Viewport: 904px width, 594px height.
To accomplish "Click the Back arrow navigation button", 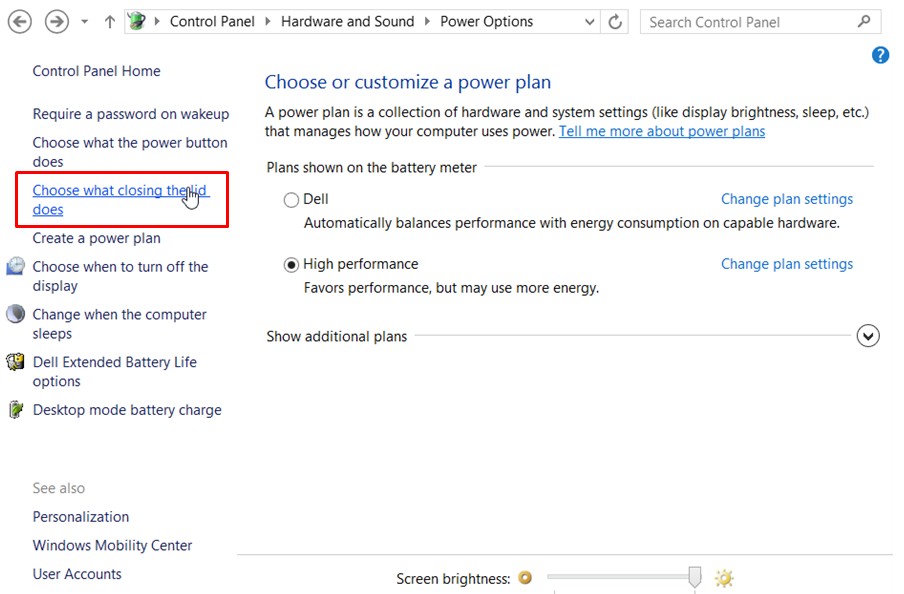I will (x=19, y=21).
